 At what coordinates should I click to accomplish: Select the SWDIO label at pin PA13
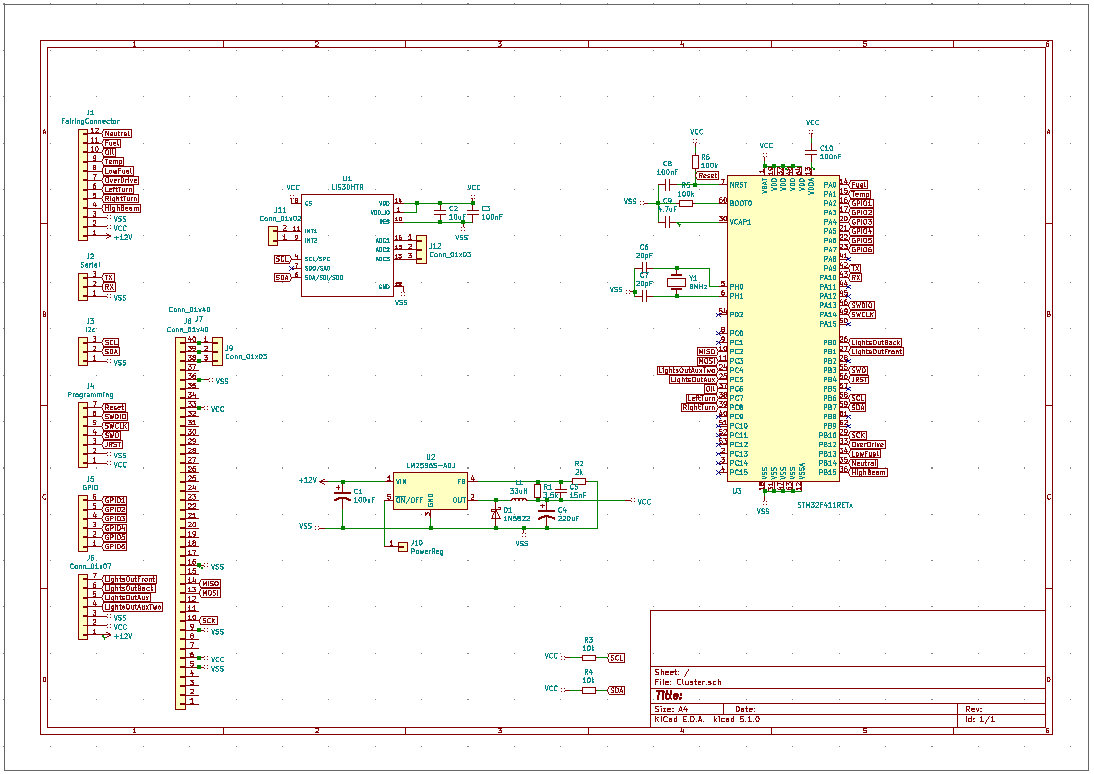862,305
